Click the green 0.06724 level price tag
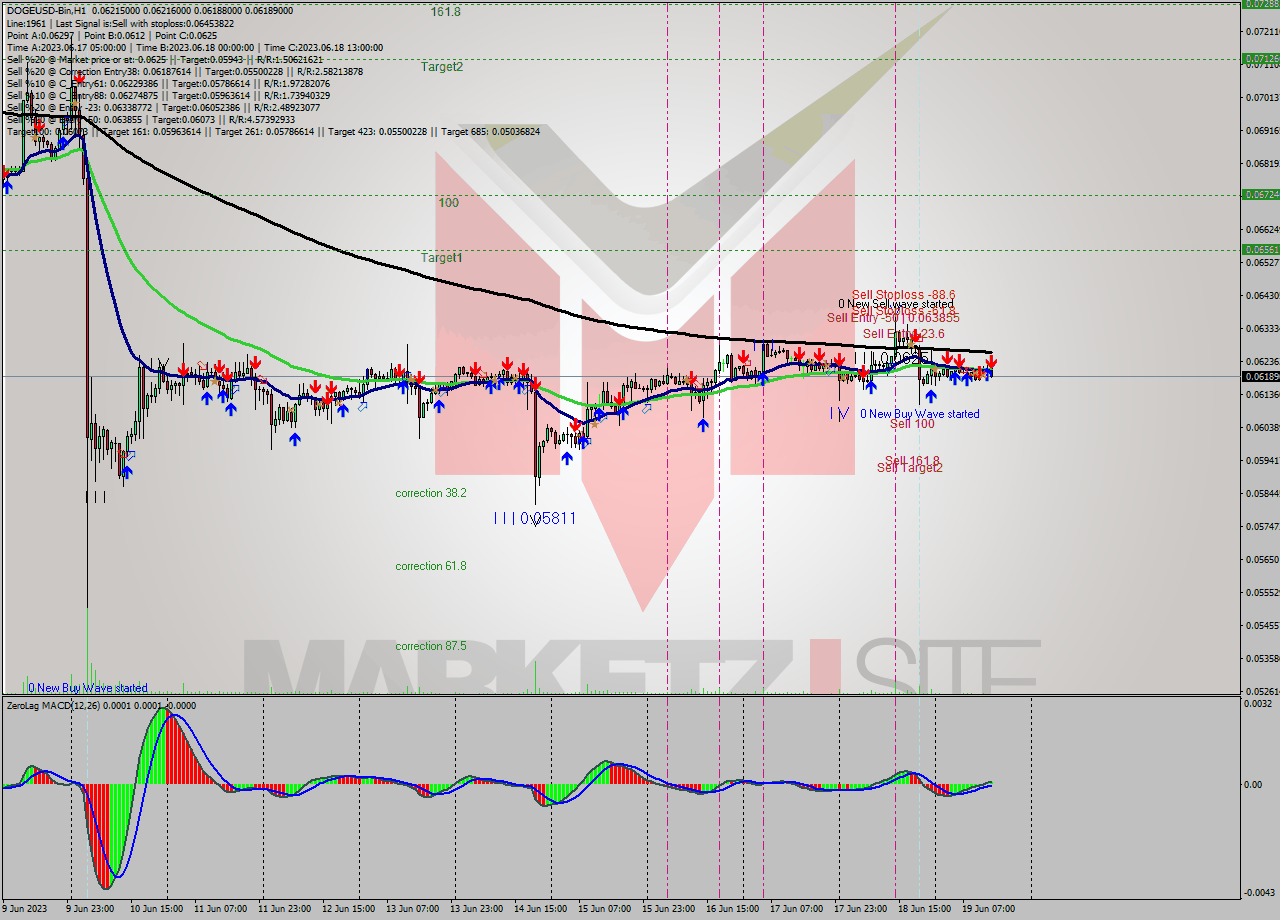This screenshot has height=920, width=1280. click(1259, 194)
